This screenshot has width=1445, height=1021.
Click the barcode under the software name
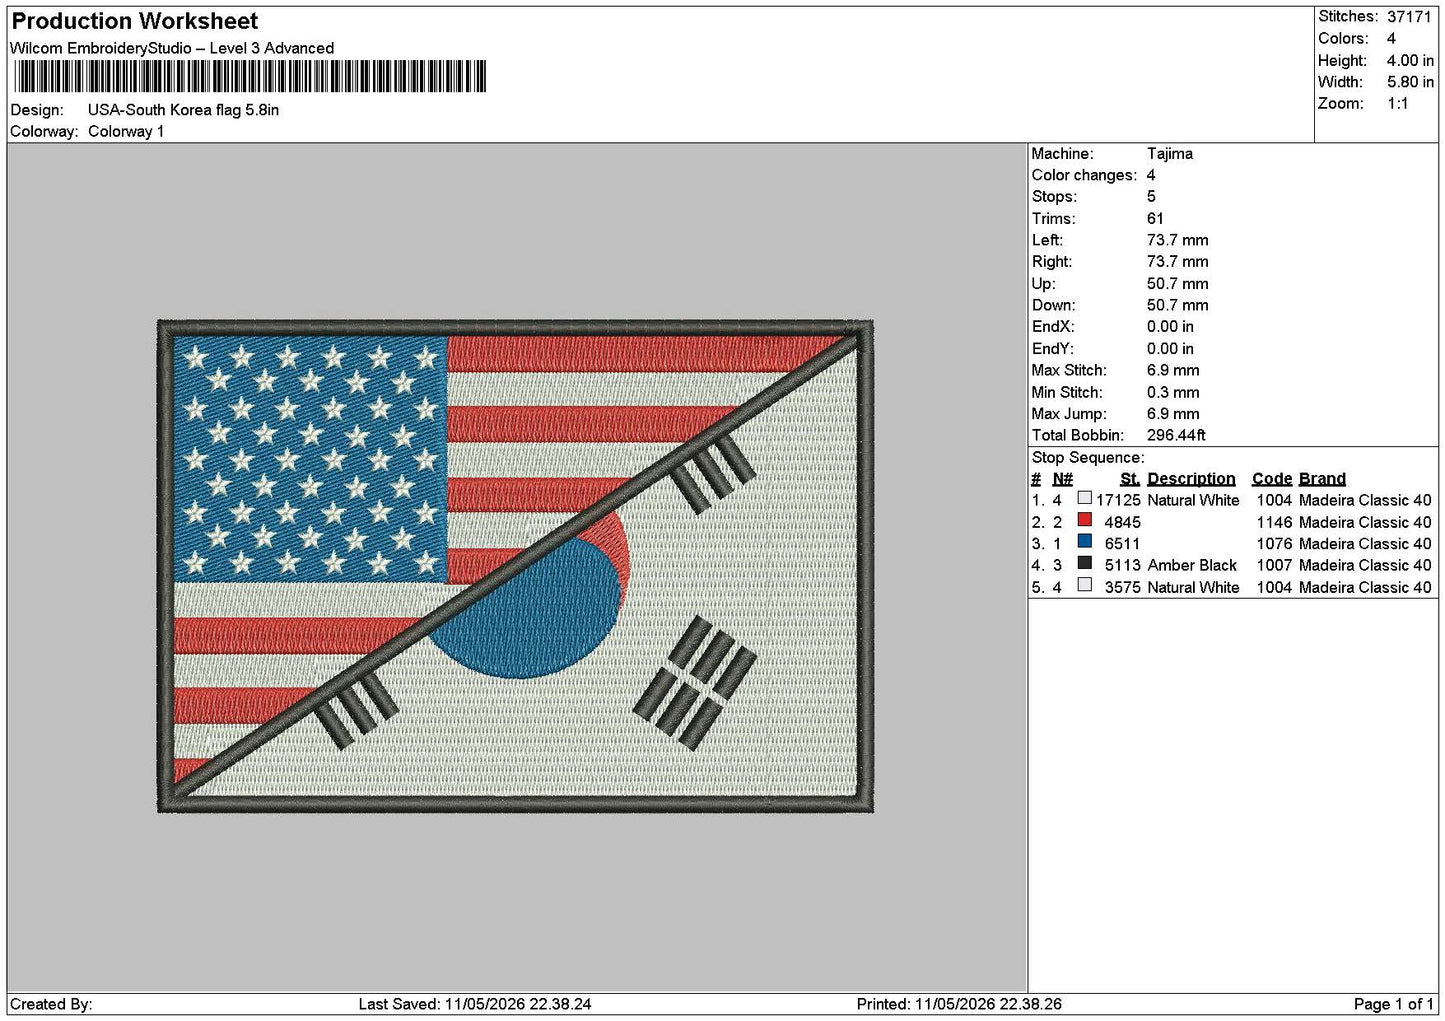tap(250, 77)
